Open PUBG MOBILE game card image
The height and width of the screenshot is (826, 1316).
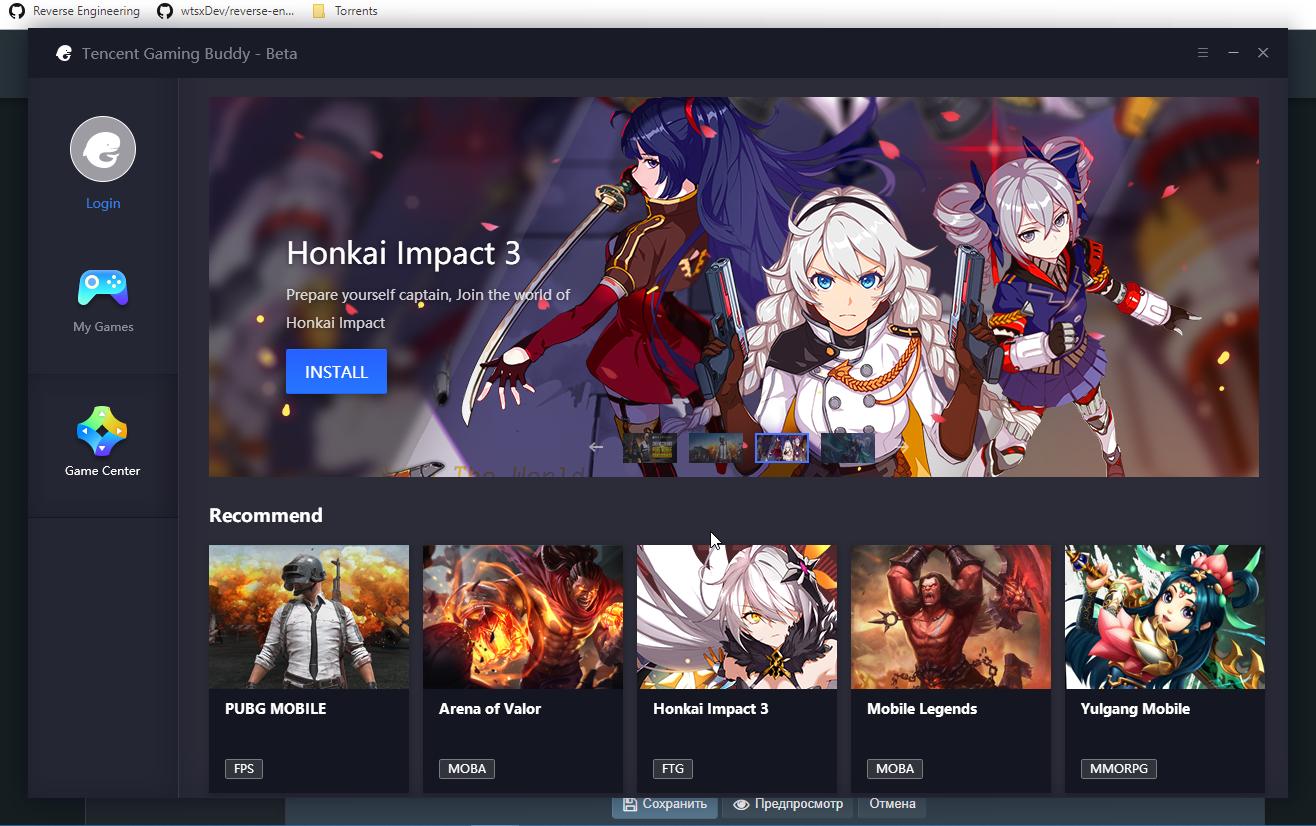point(309,617)
